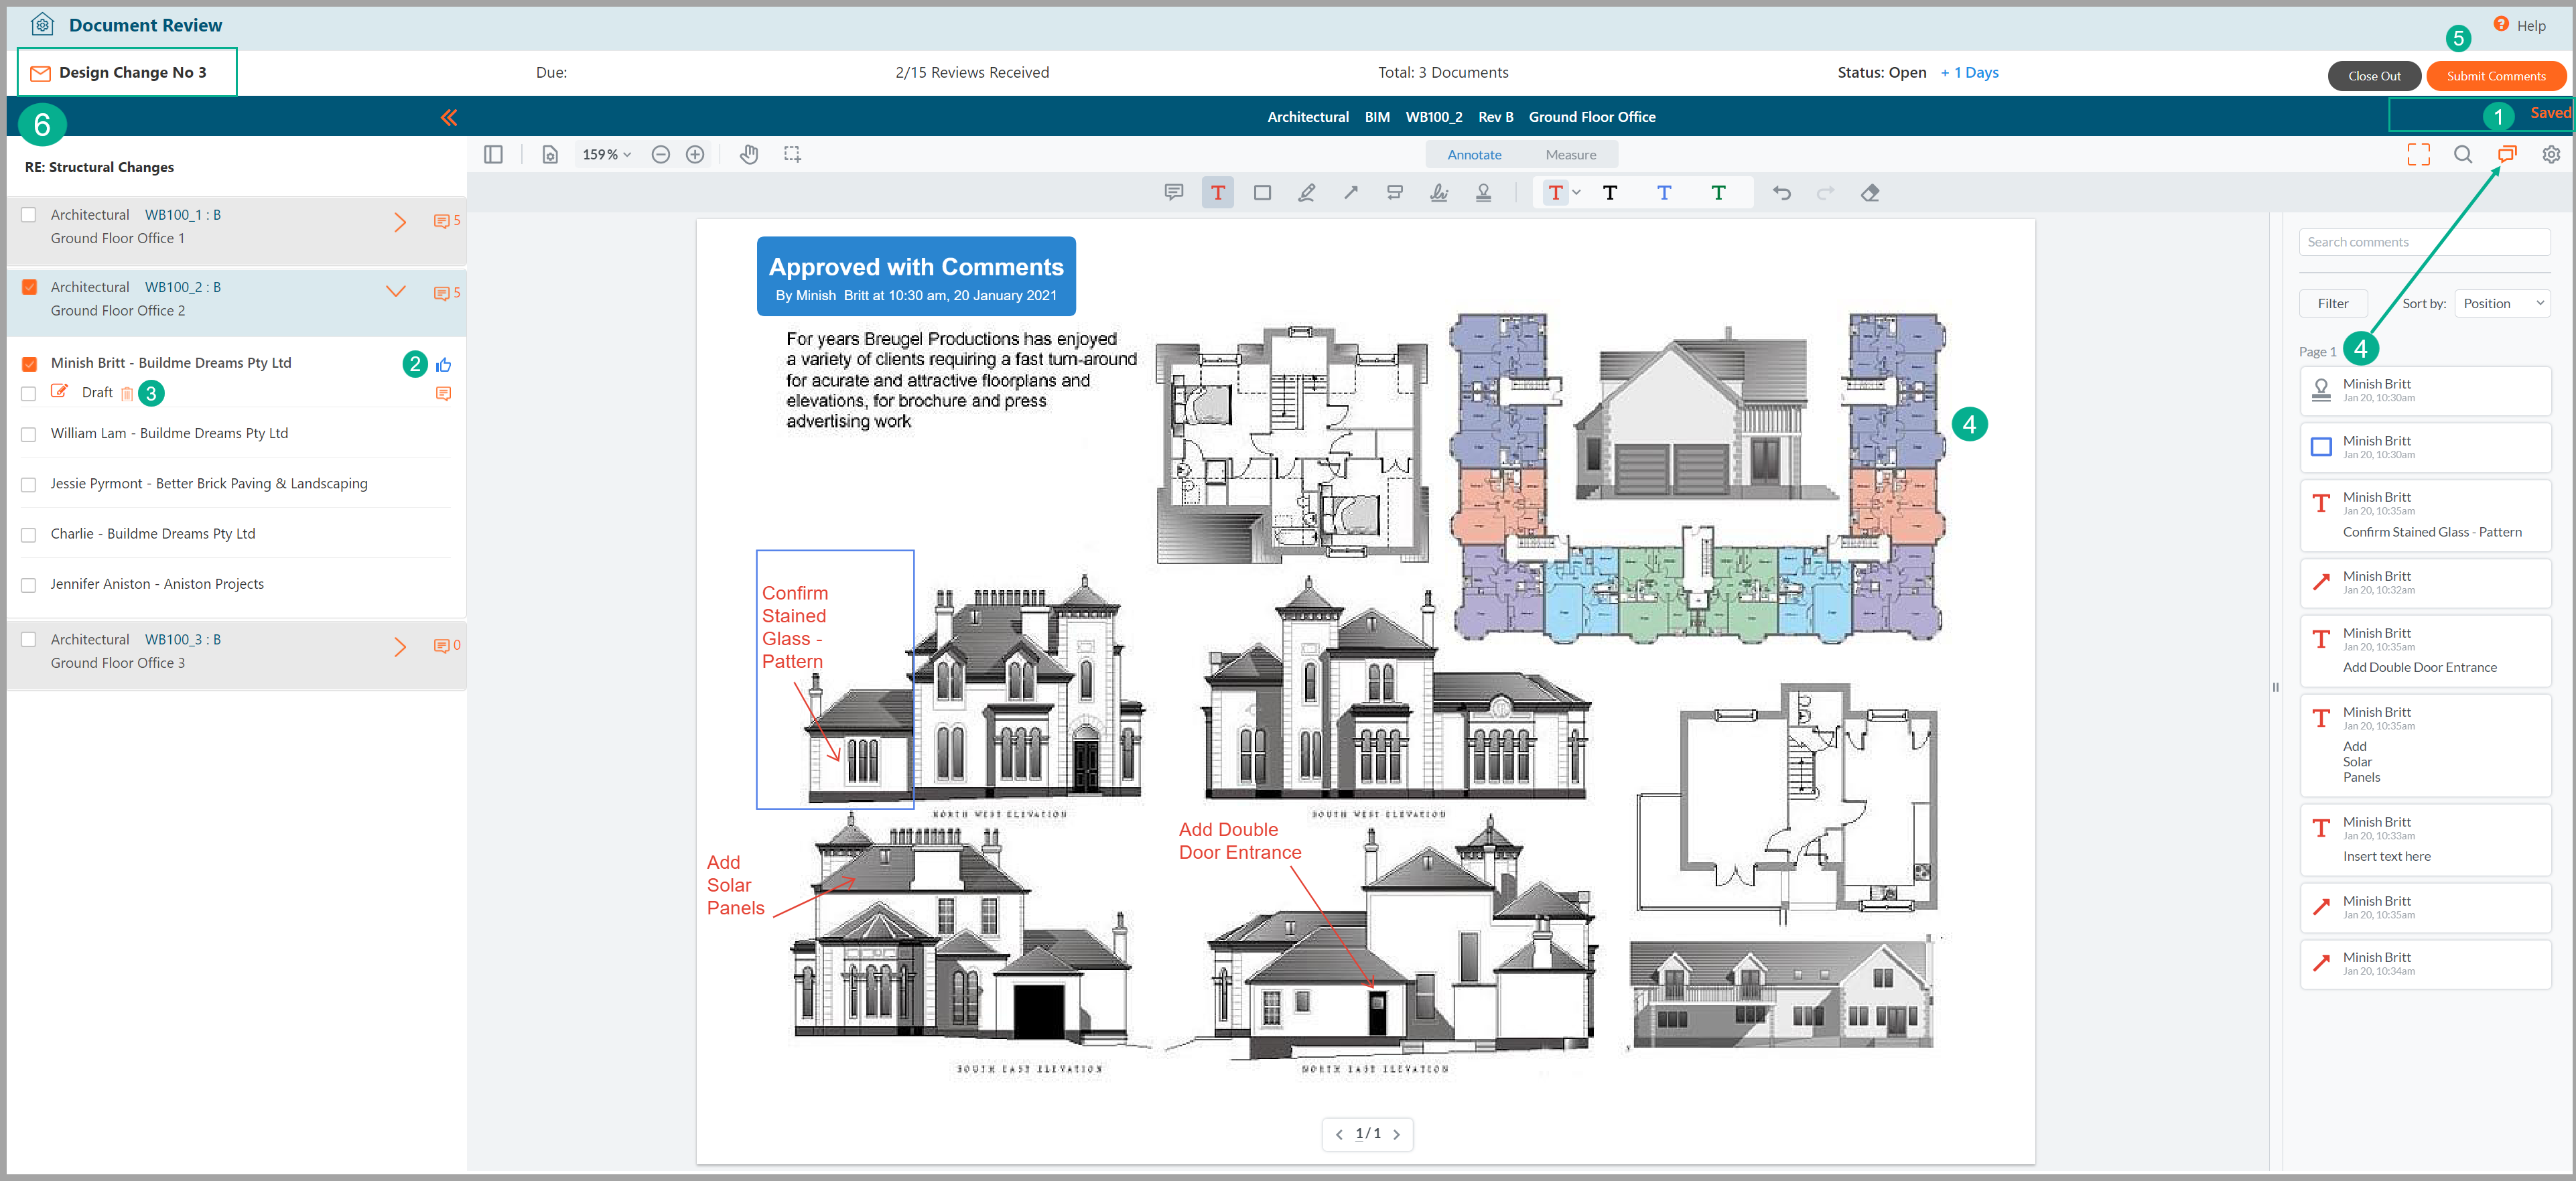This screenshot has height=1181, width=2576.
Task: Uncheck the WB100_2 Ground Floor Office 2 box
Action: tap(29, 287)
